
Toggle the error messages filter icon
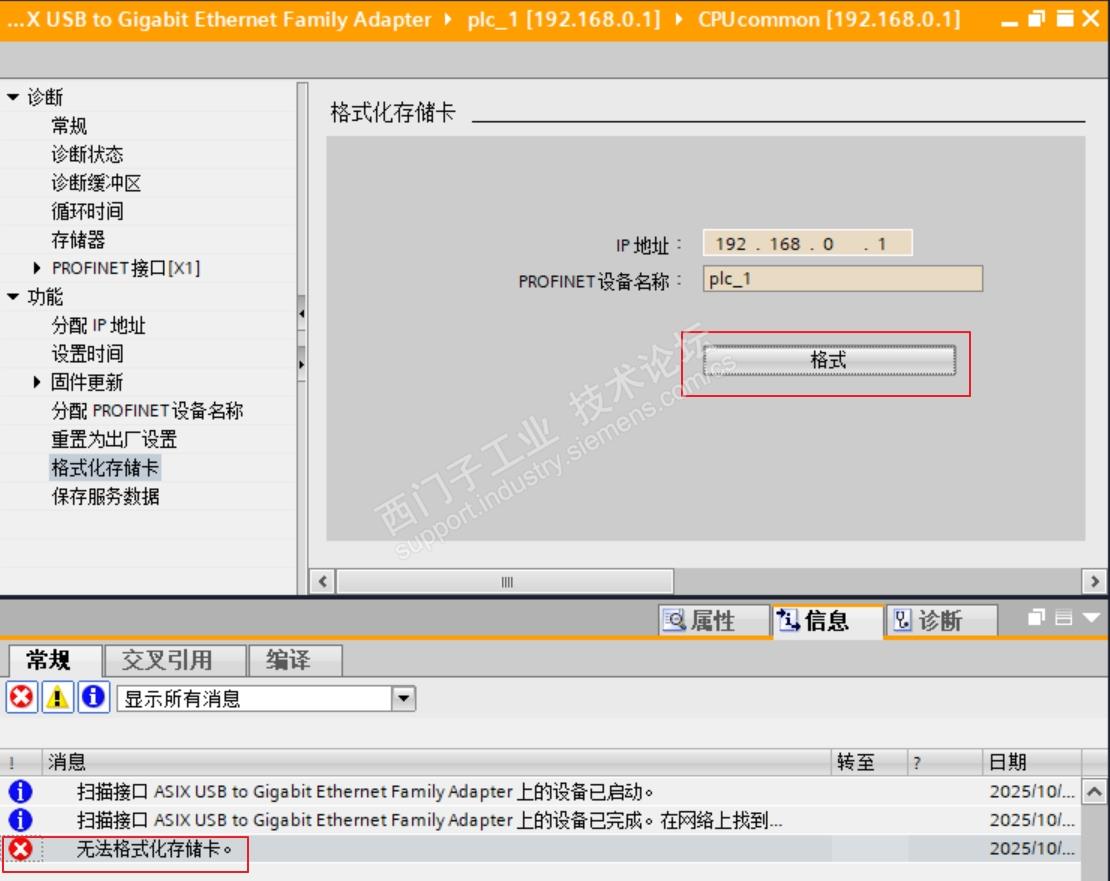point(22,697)
